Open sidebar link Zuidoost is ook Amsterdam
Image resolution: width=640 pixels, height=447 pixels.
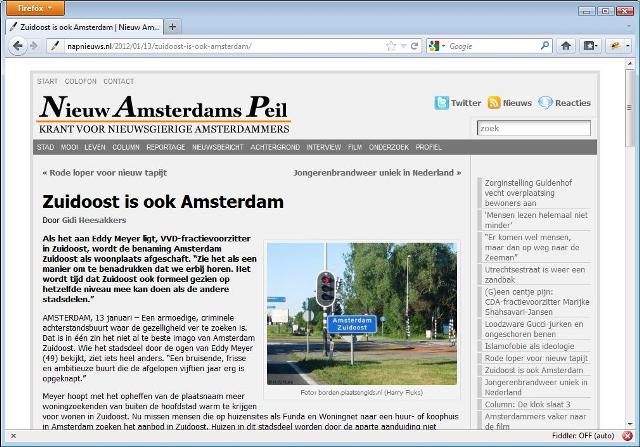(x=534, y=370)
